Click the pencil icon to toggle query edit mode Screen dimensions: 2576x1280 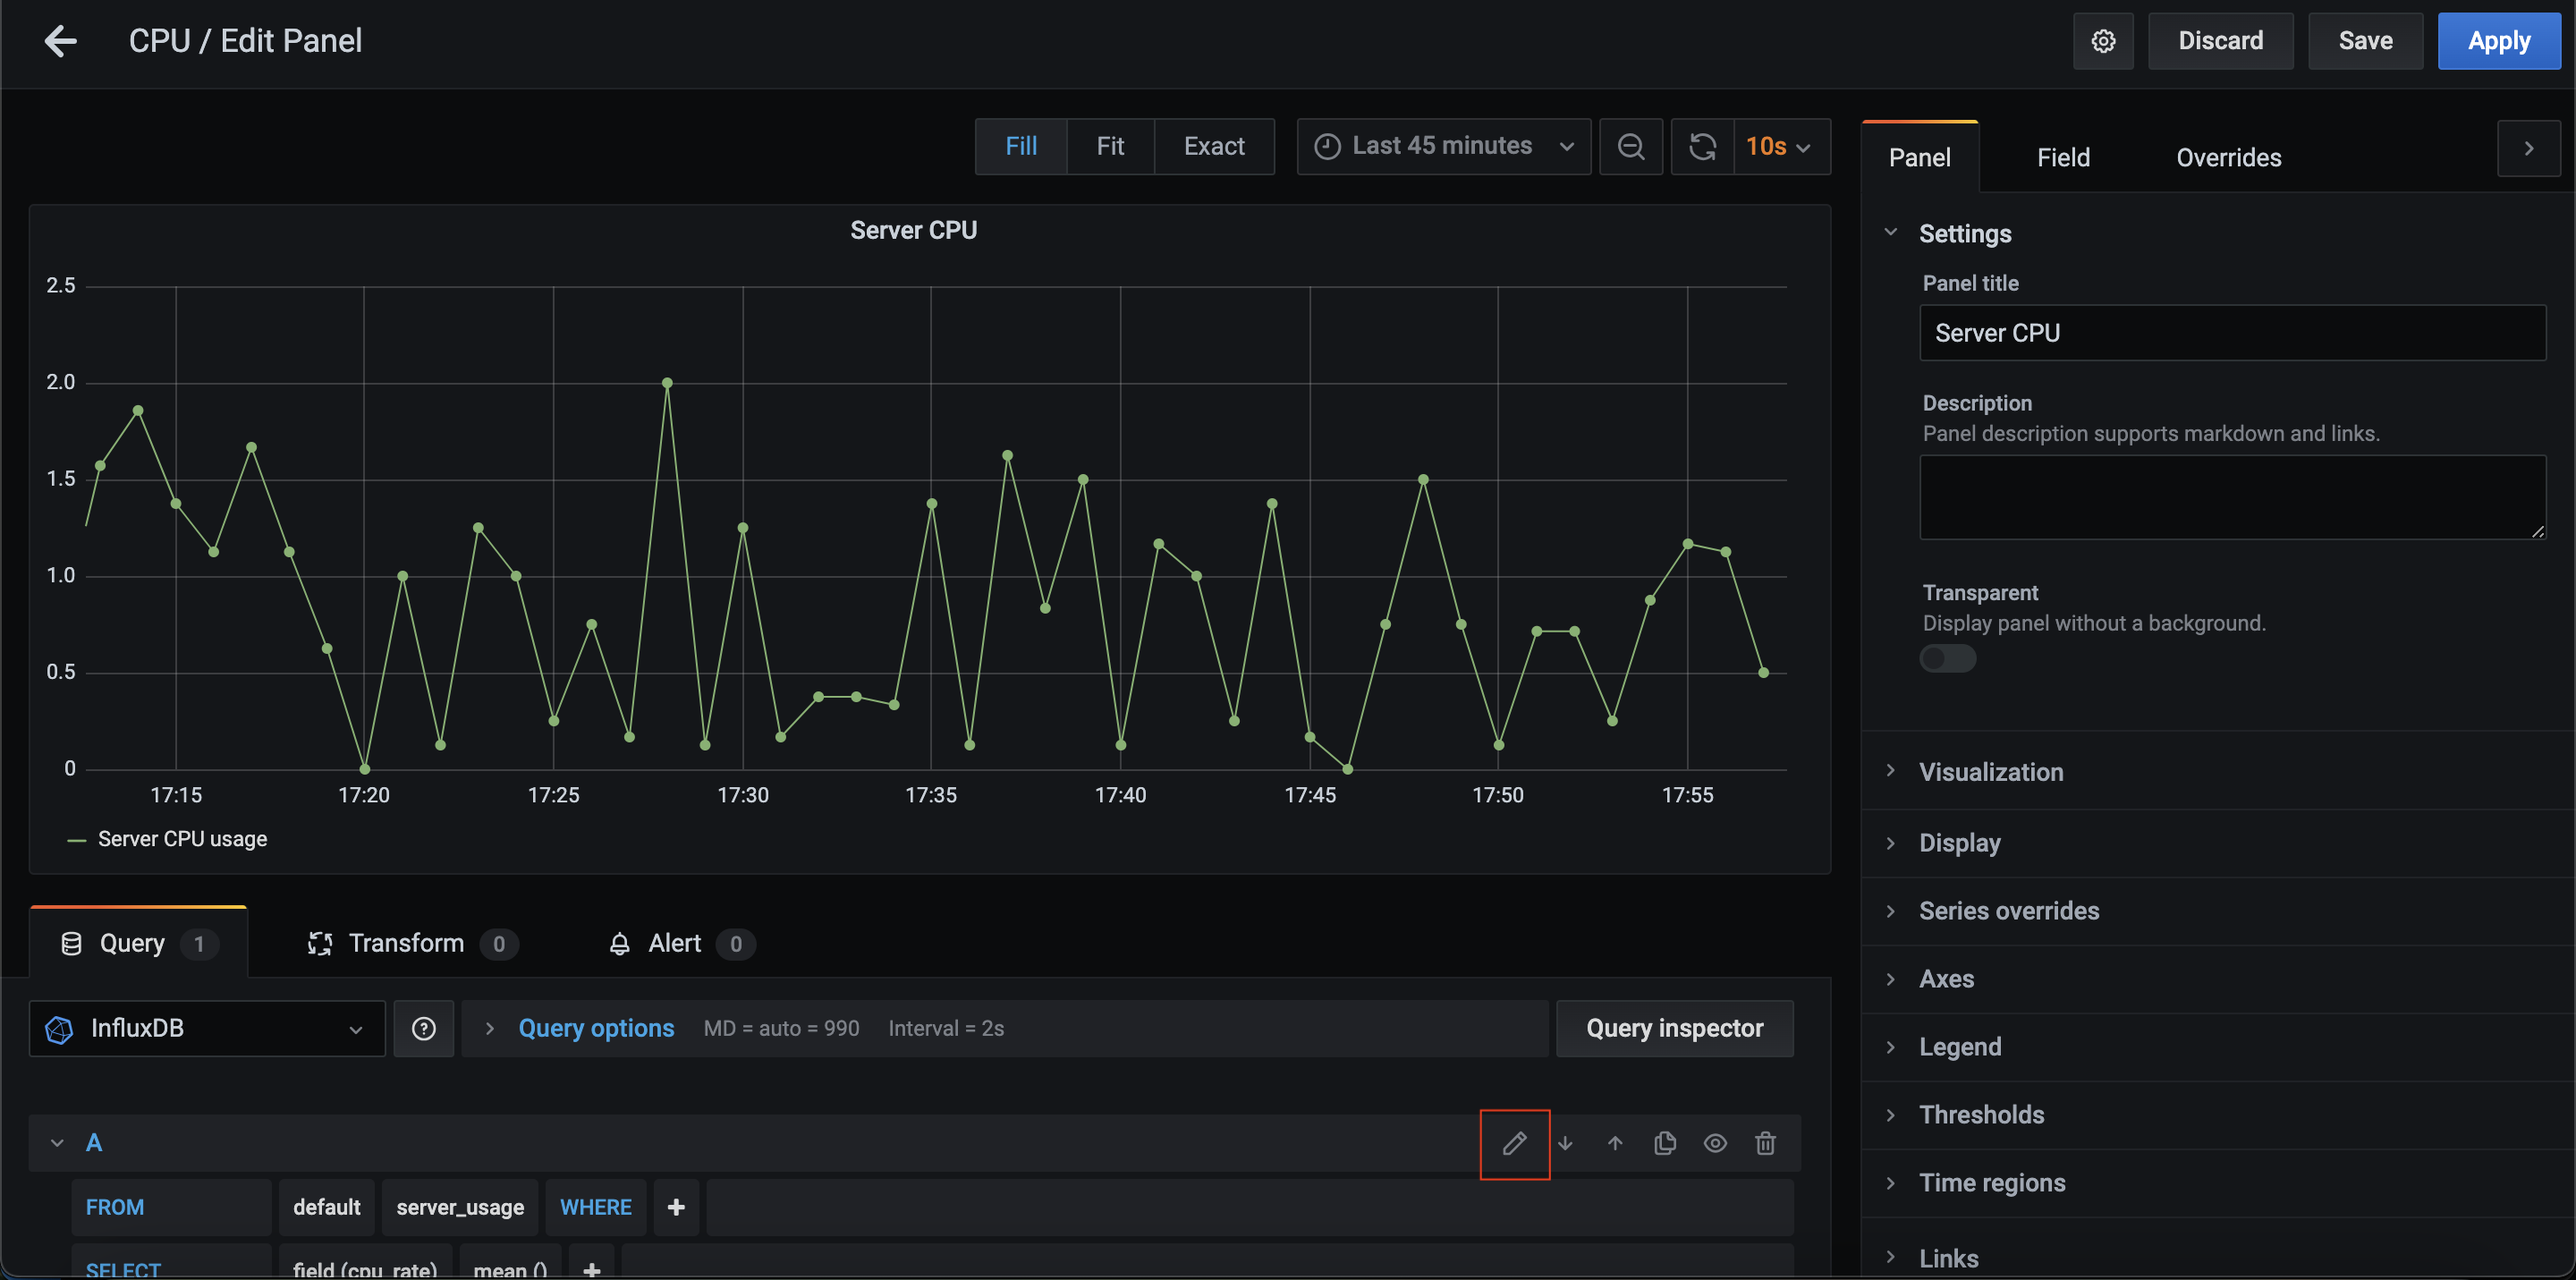[1514, 1143]
